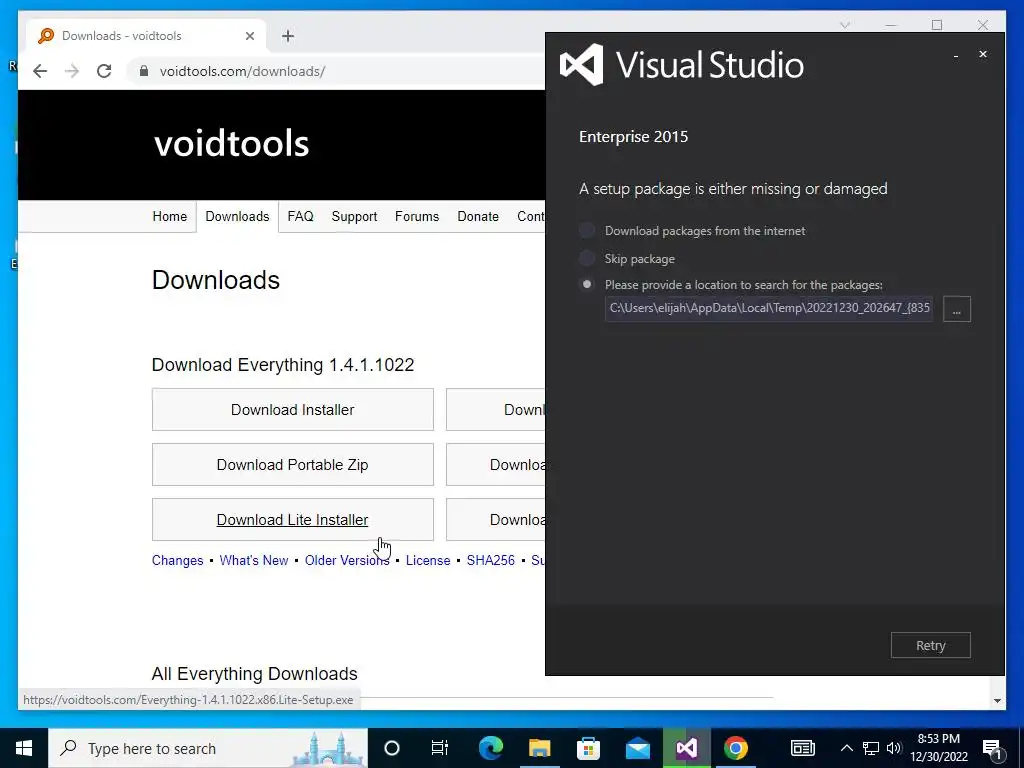Click the voidtools tab favicon

click(46, 36)
